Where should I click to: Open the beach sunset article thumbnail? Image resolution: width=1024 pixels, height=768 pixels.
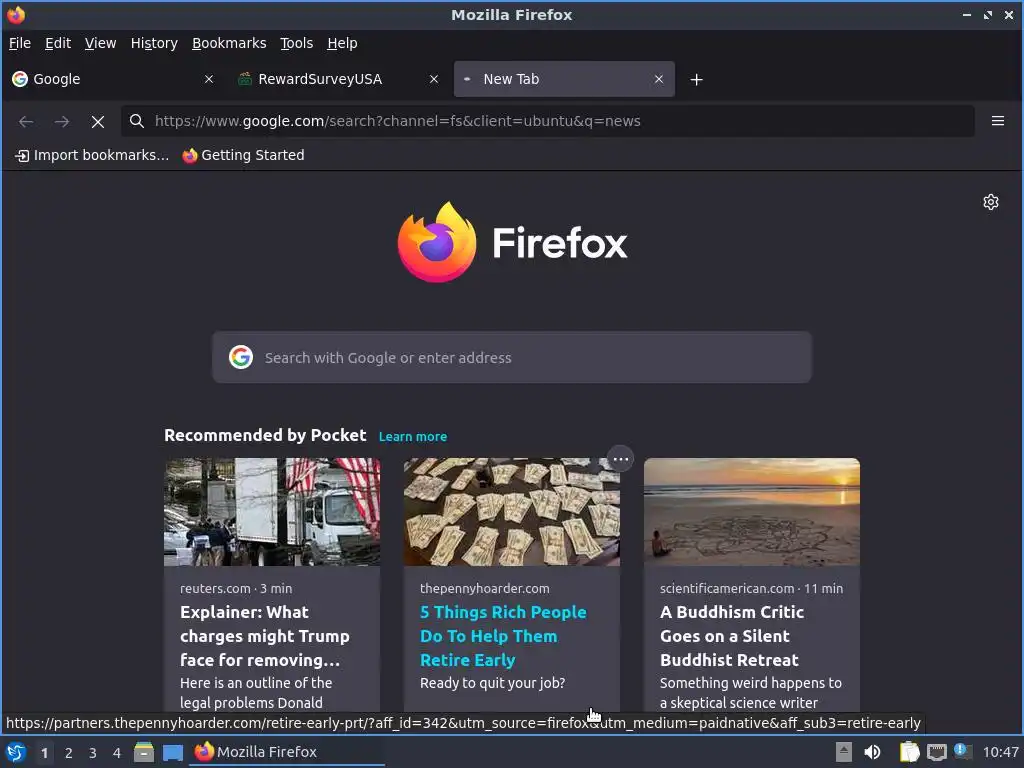click(752, 511)
